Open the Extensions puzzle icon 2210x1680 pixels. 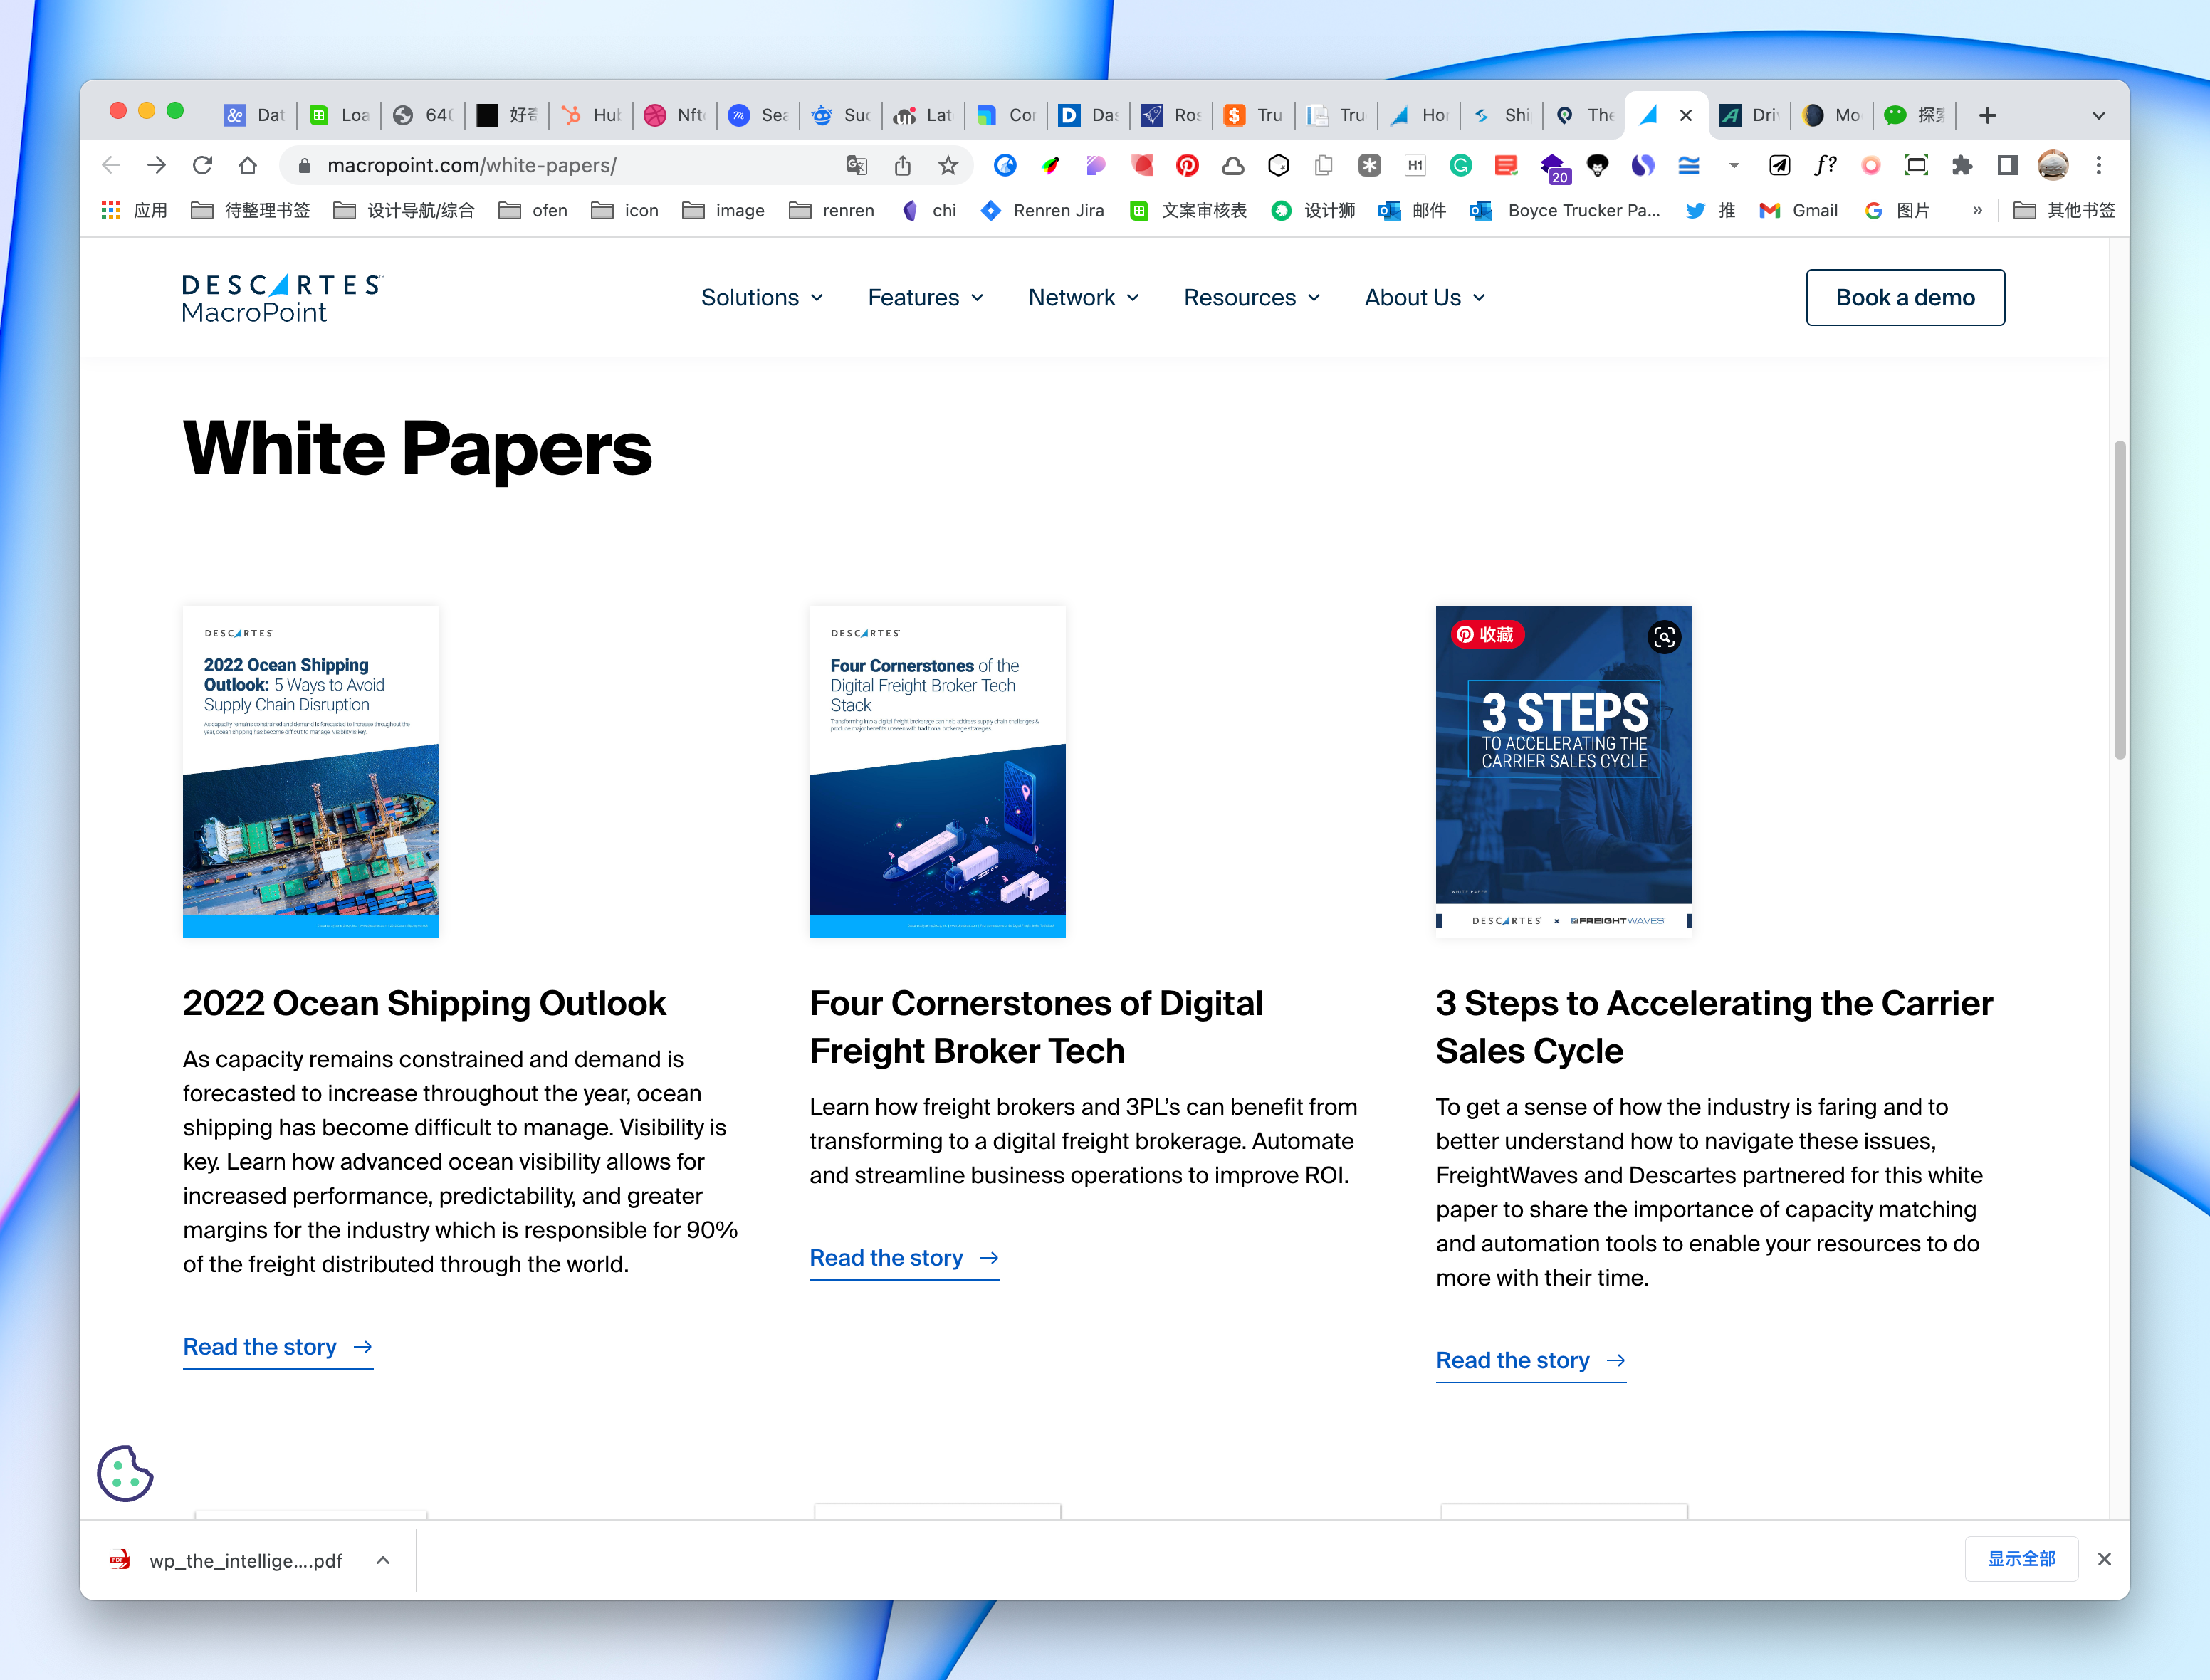point(1961,166)
